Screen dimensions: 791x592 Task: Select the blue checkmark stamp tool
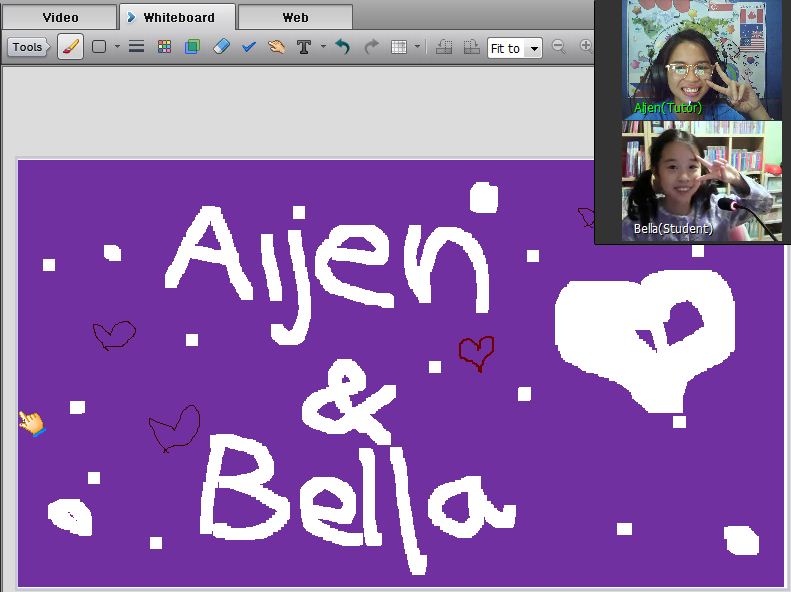(x=249, y=47)
